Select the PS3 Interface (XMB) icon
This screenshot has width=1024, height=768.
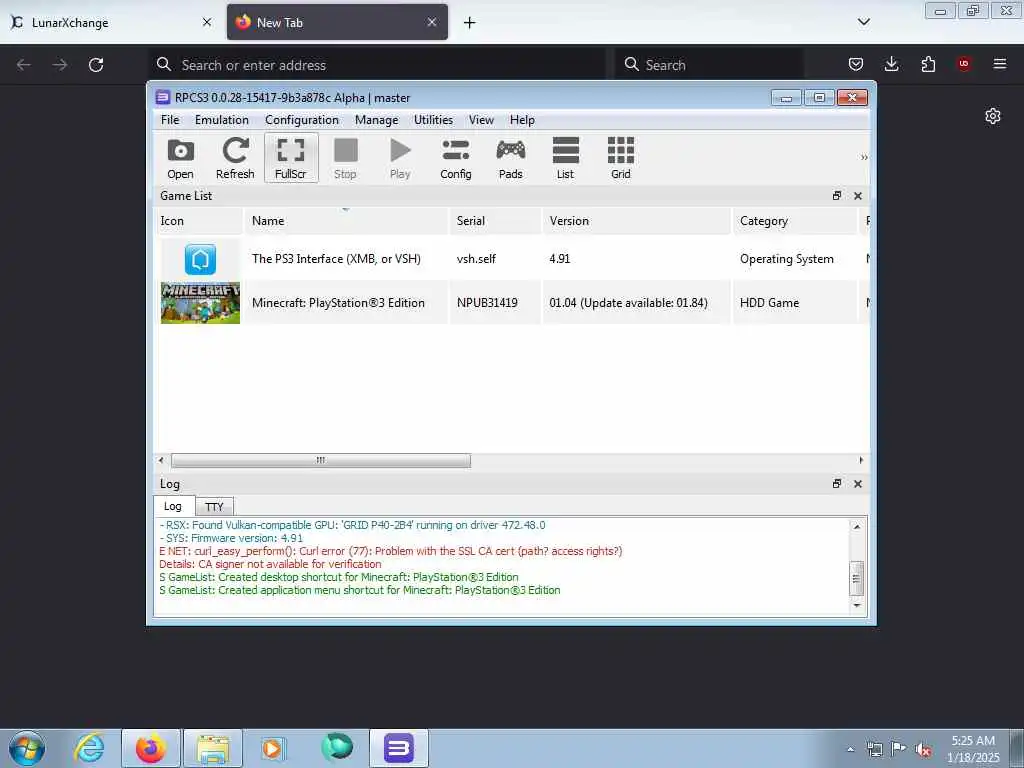click(x=200, y=259)
